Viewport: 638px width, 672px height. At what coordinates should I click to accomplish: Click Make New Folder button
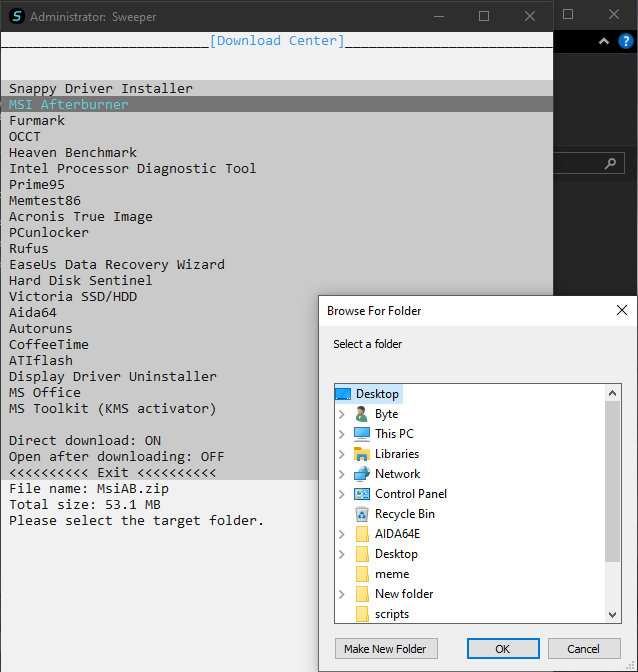pyautogui.click(x=386, y=649)
